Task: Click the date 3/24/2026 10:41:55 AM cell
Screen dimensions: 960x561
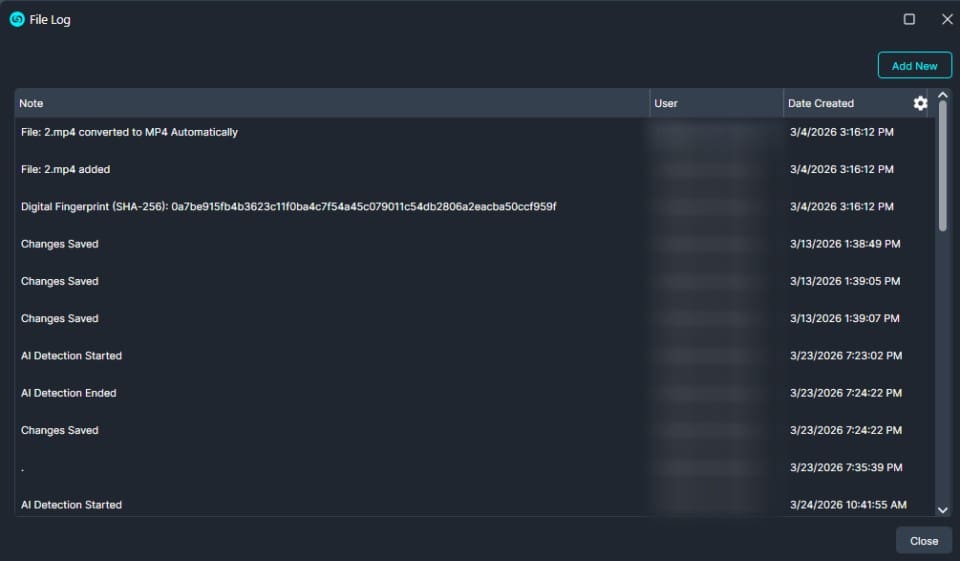Action: (847, 505)
